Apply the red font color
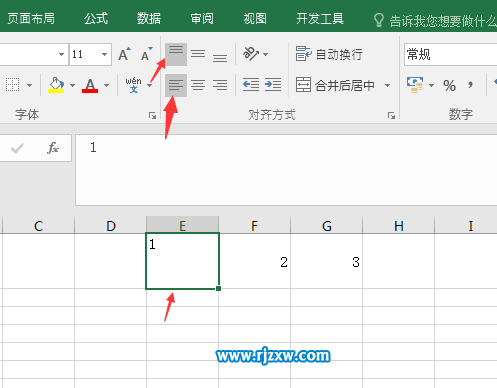Screen dimensions: 497x388 coord(90,85)
